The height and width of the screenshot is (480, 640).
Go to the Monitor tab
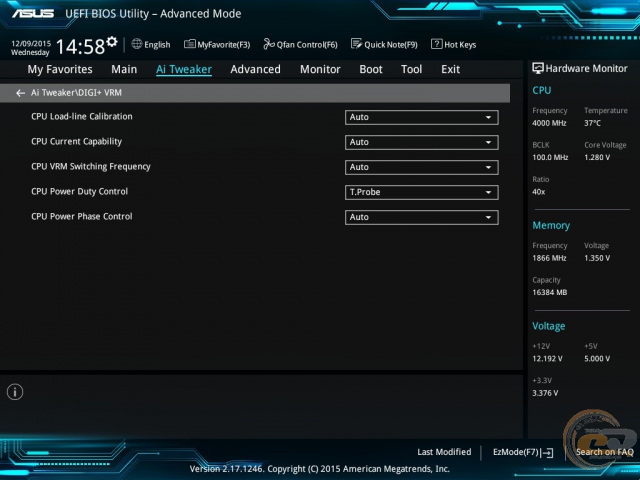320,69
